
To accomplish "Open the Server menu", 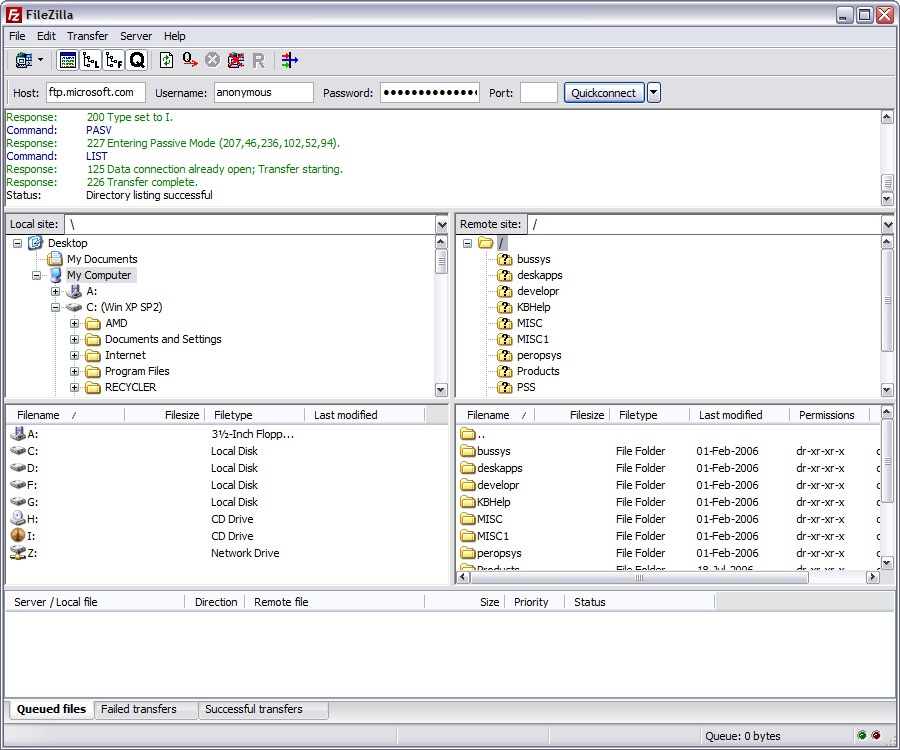I will click(x=136, y=36).
